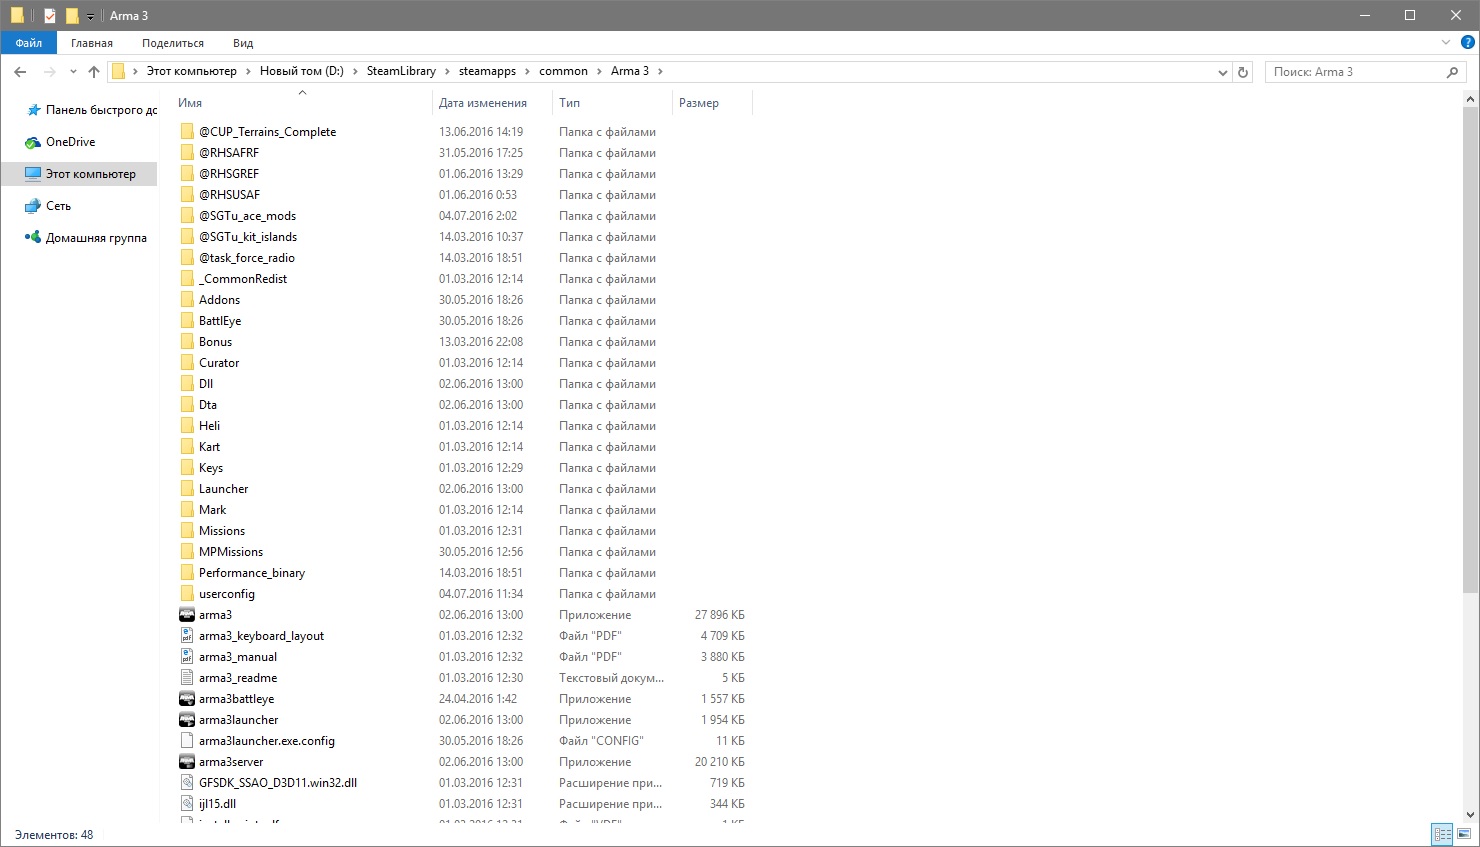Select the Missions folder name
1480x847 pixels.
222,531
